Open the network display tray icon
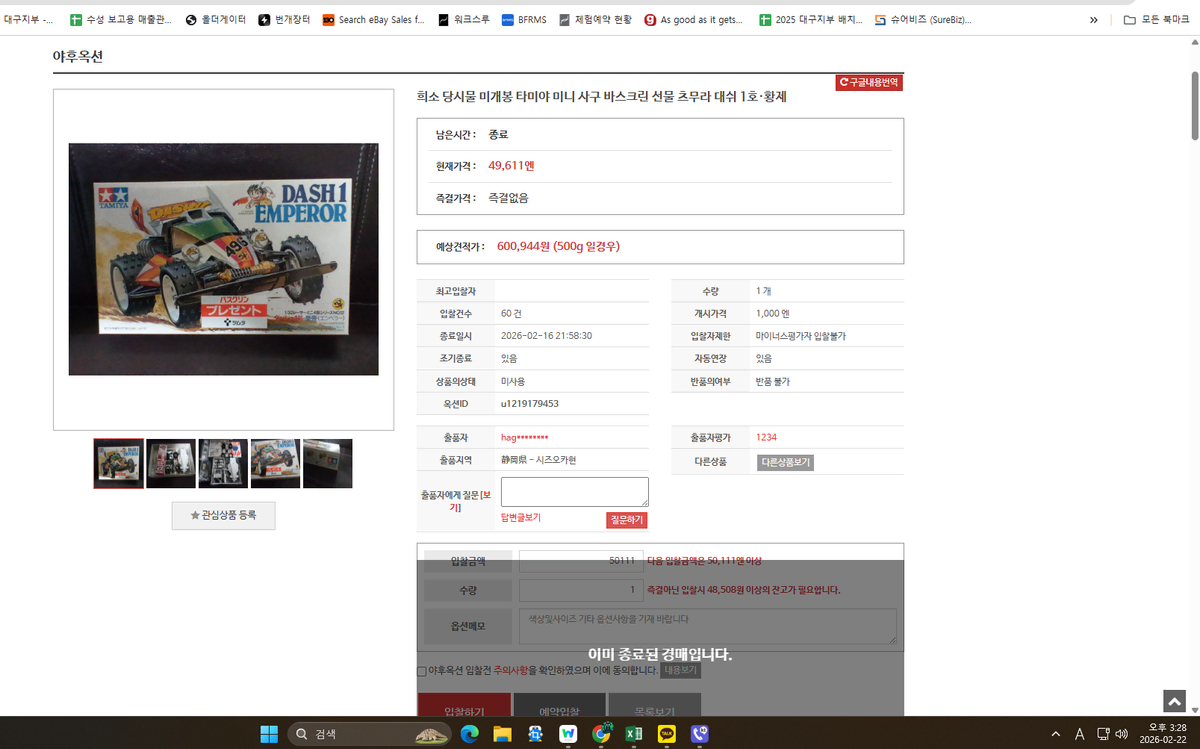The height and width of the screenshot is (749, 1200). pos(1103,734)
